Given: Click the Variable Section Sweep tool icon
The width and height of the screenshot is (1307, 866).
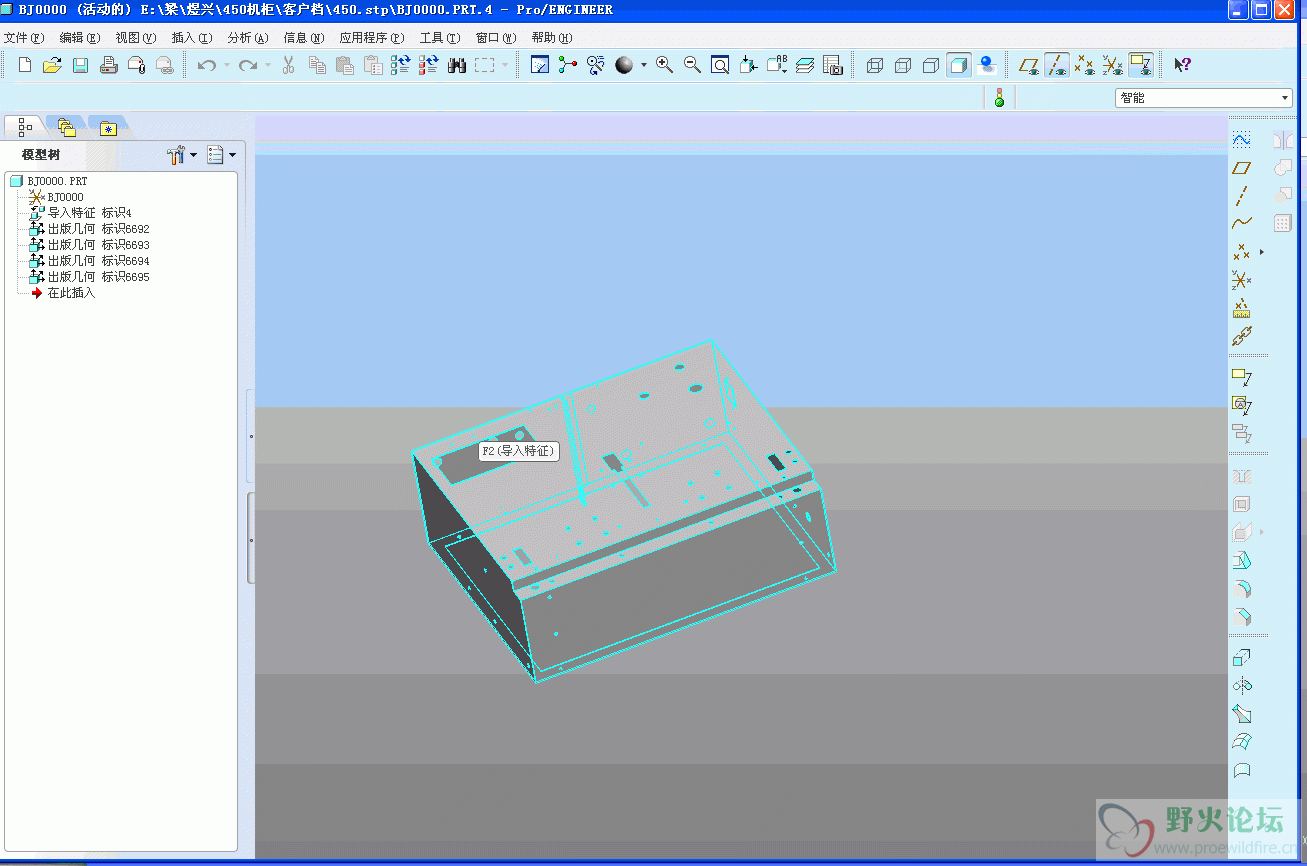Looking at the screenshot, I should click(1241, 715).
